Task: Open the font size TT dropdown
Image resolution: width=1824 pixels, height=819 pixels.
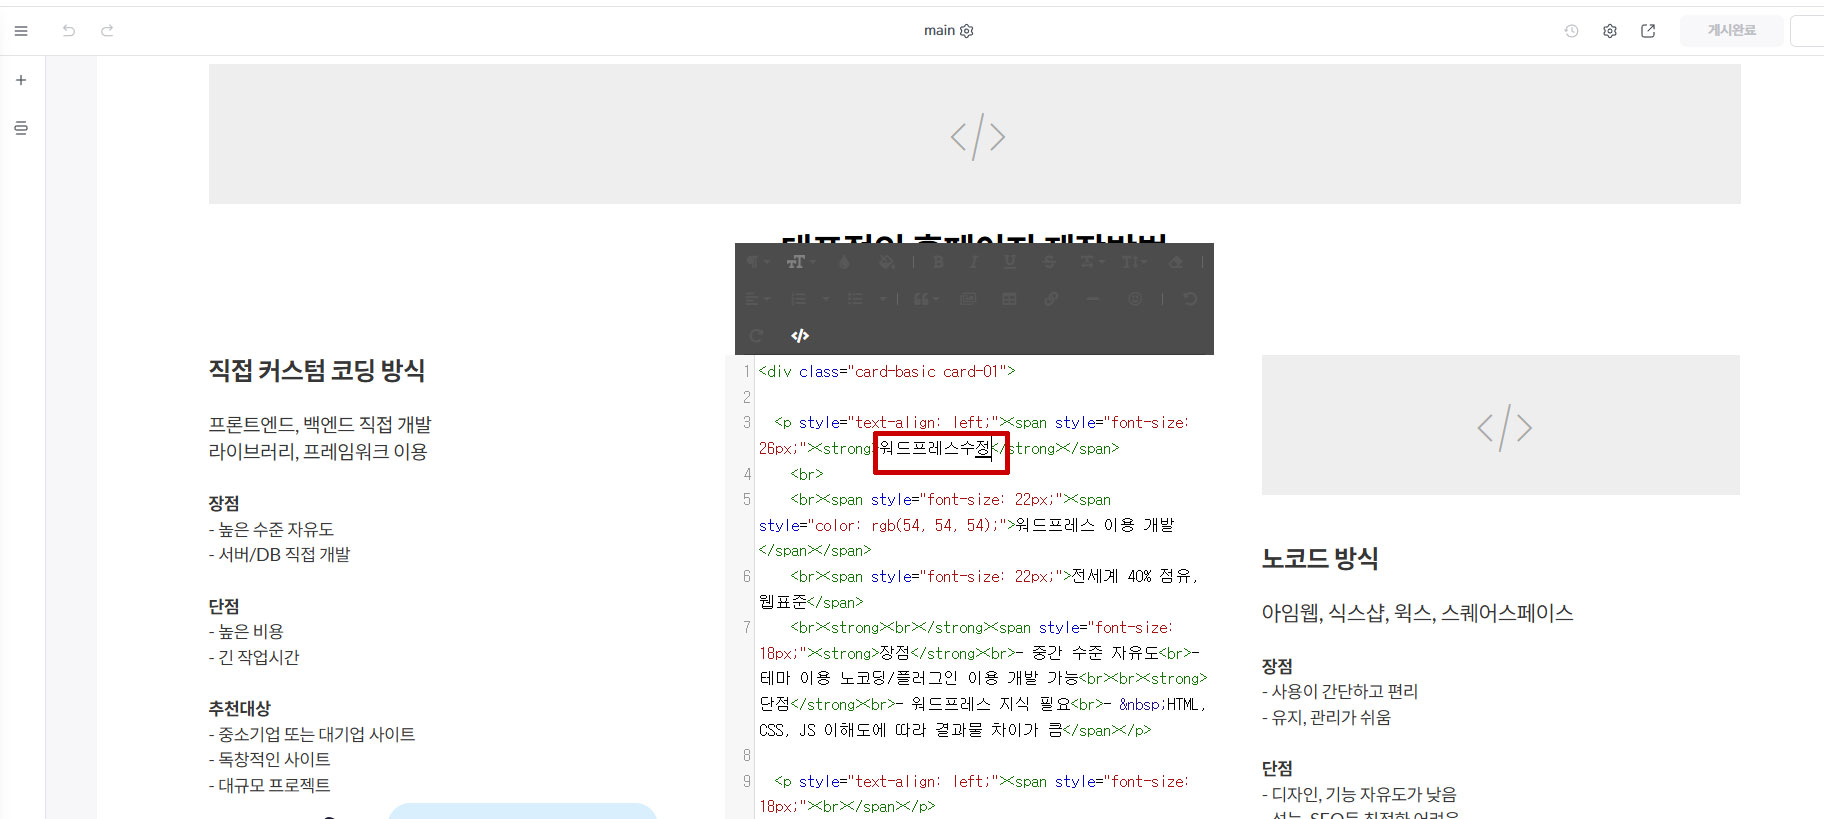Action: [800, 262]
